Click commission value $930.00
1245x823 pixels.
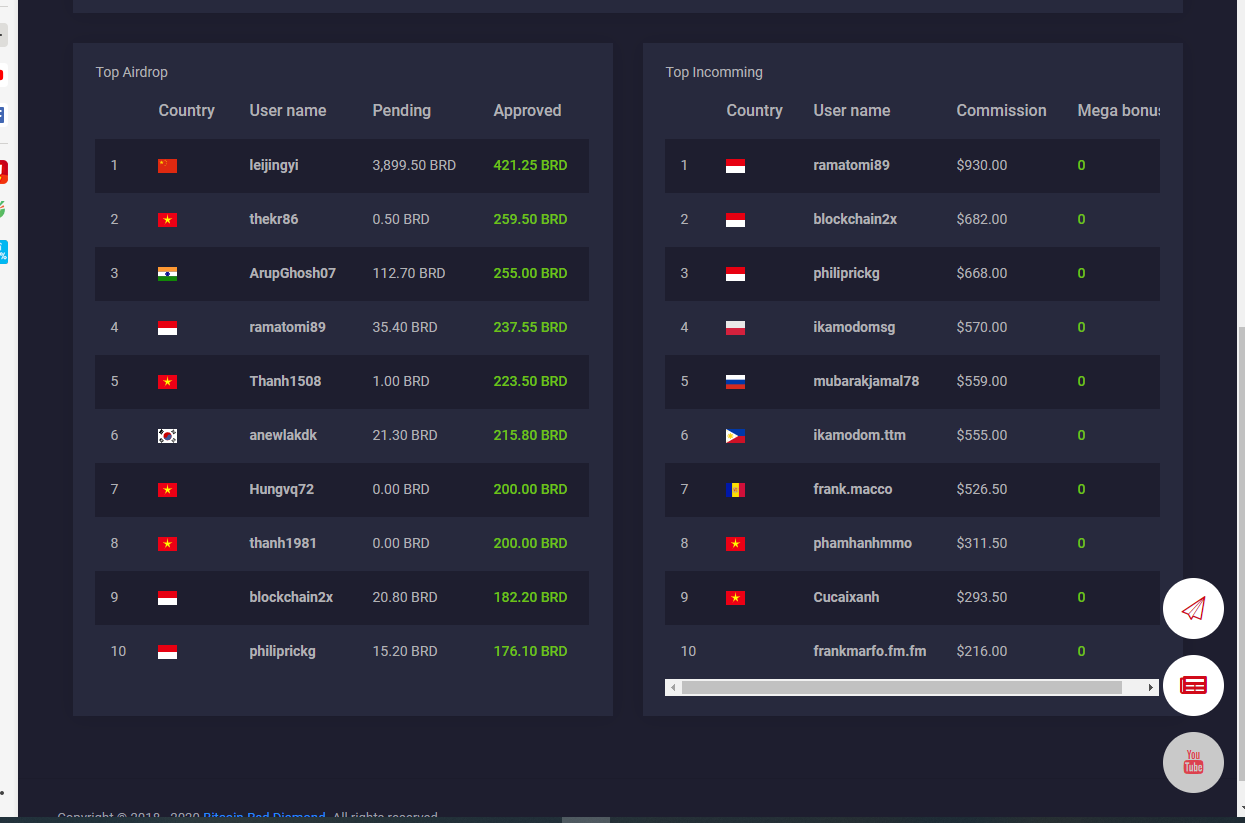coord(982,165)
